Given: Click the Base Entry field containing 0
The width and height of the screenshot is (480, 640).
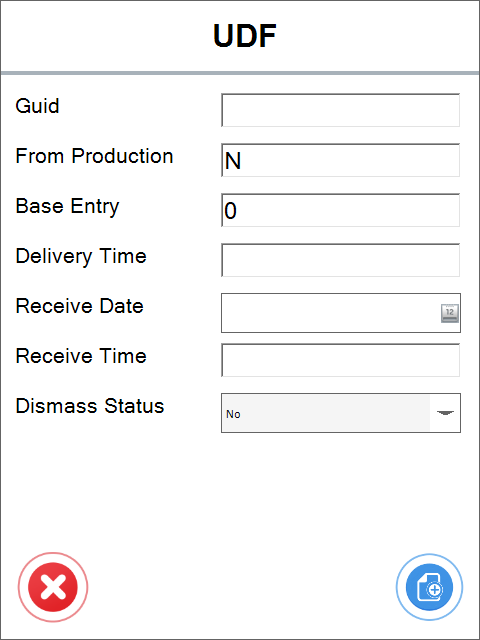Looking at the screenshot, I should click(x=341, y=210).
